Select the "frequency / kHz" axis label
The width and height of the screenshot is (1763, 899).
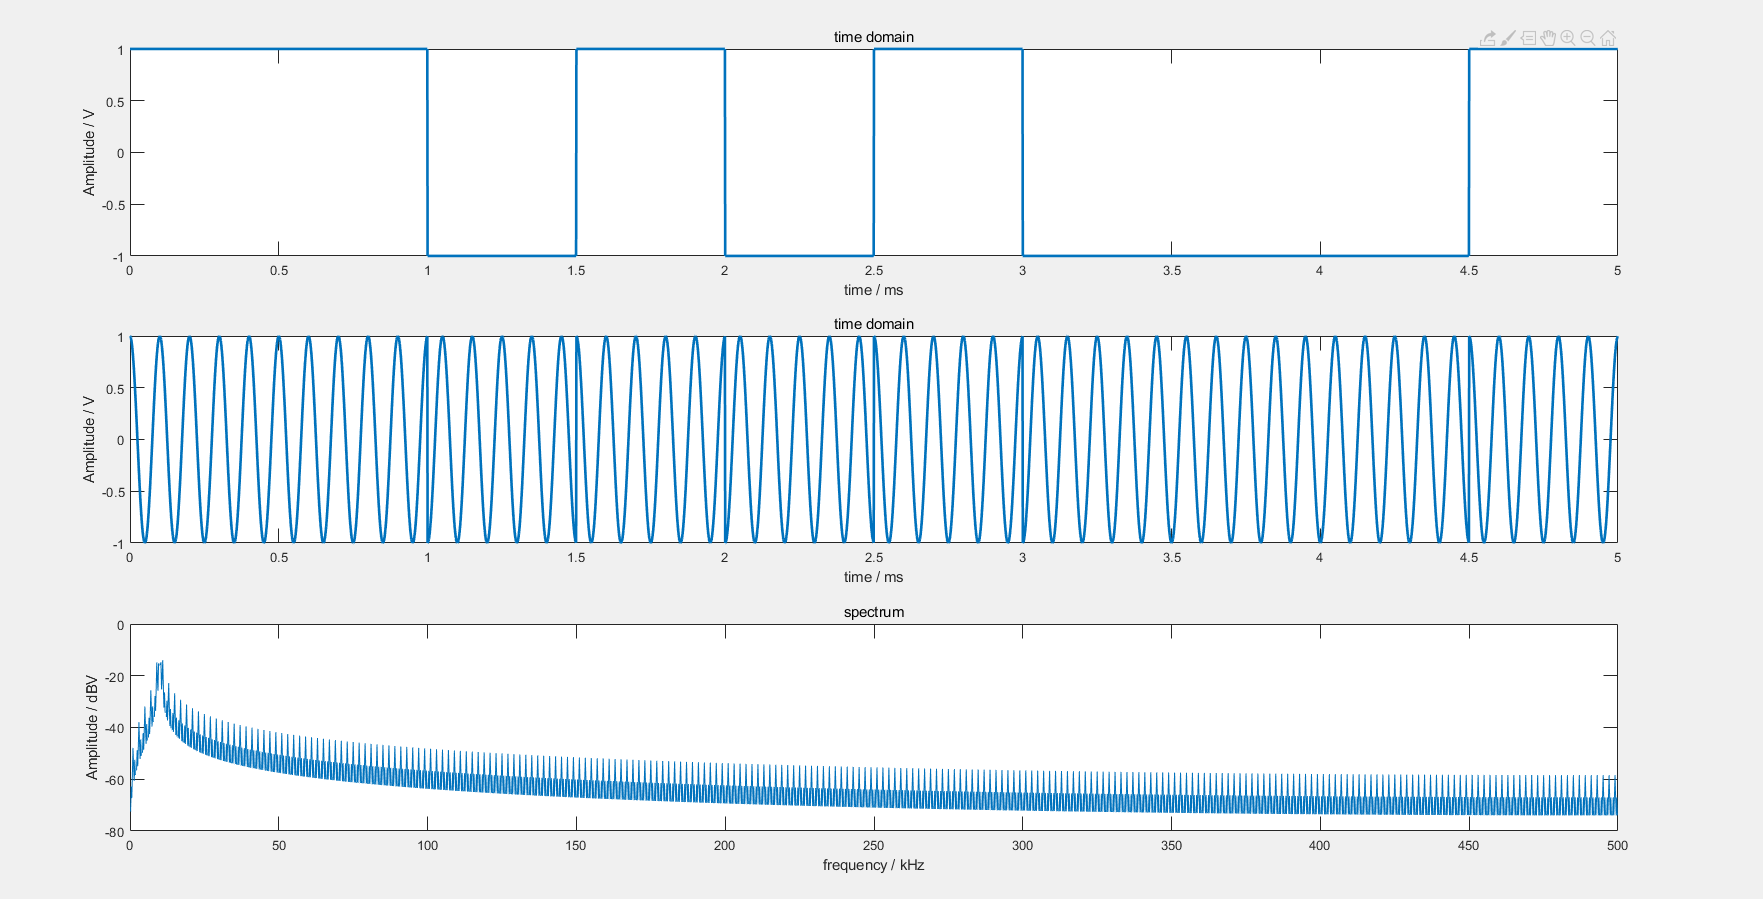[x=873, y=865]
